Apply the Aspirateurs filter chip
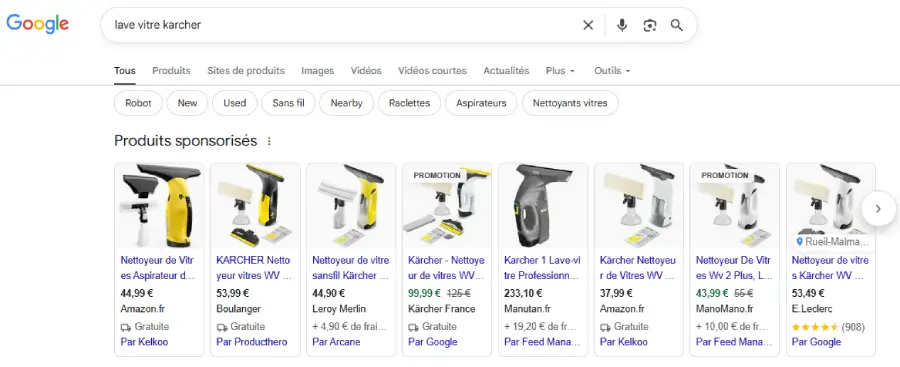Viewport: 900px width, 367px height. [x=481, y=103]
